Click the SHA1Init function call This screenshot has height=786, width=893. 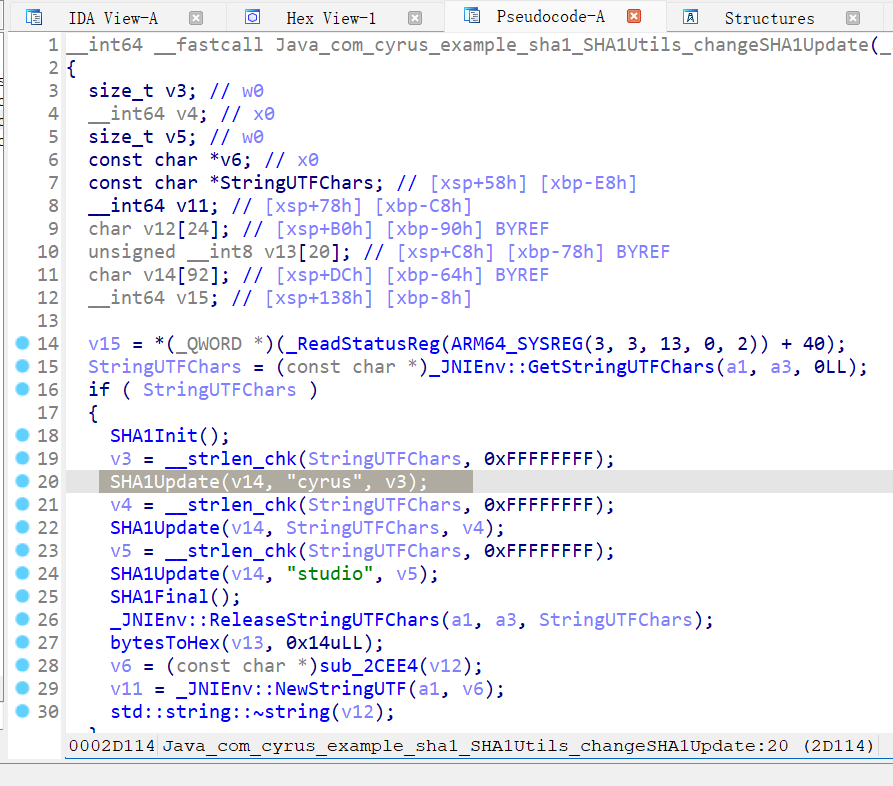click(153, 436)
